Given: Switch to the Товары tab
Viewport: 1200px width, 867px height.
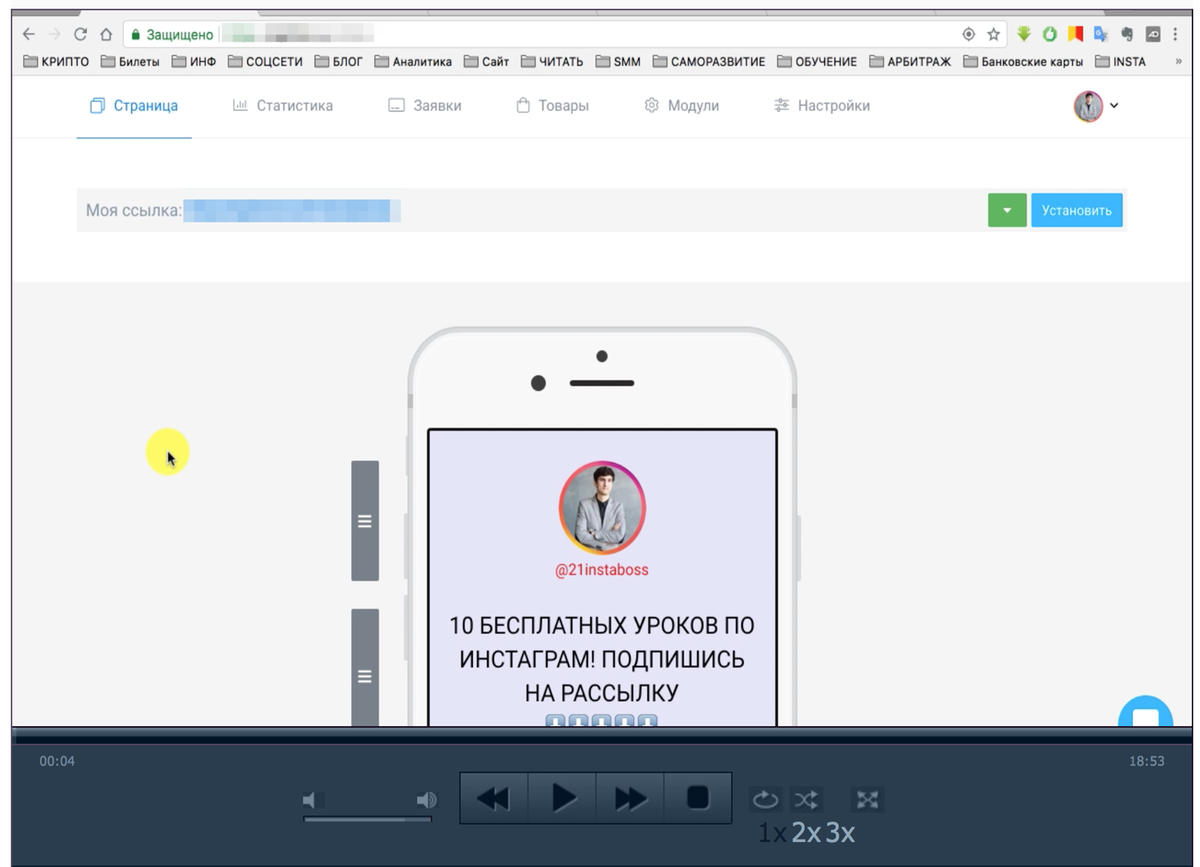Looking at the screenshot, I should point(552,105).
